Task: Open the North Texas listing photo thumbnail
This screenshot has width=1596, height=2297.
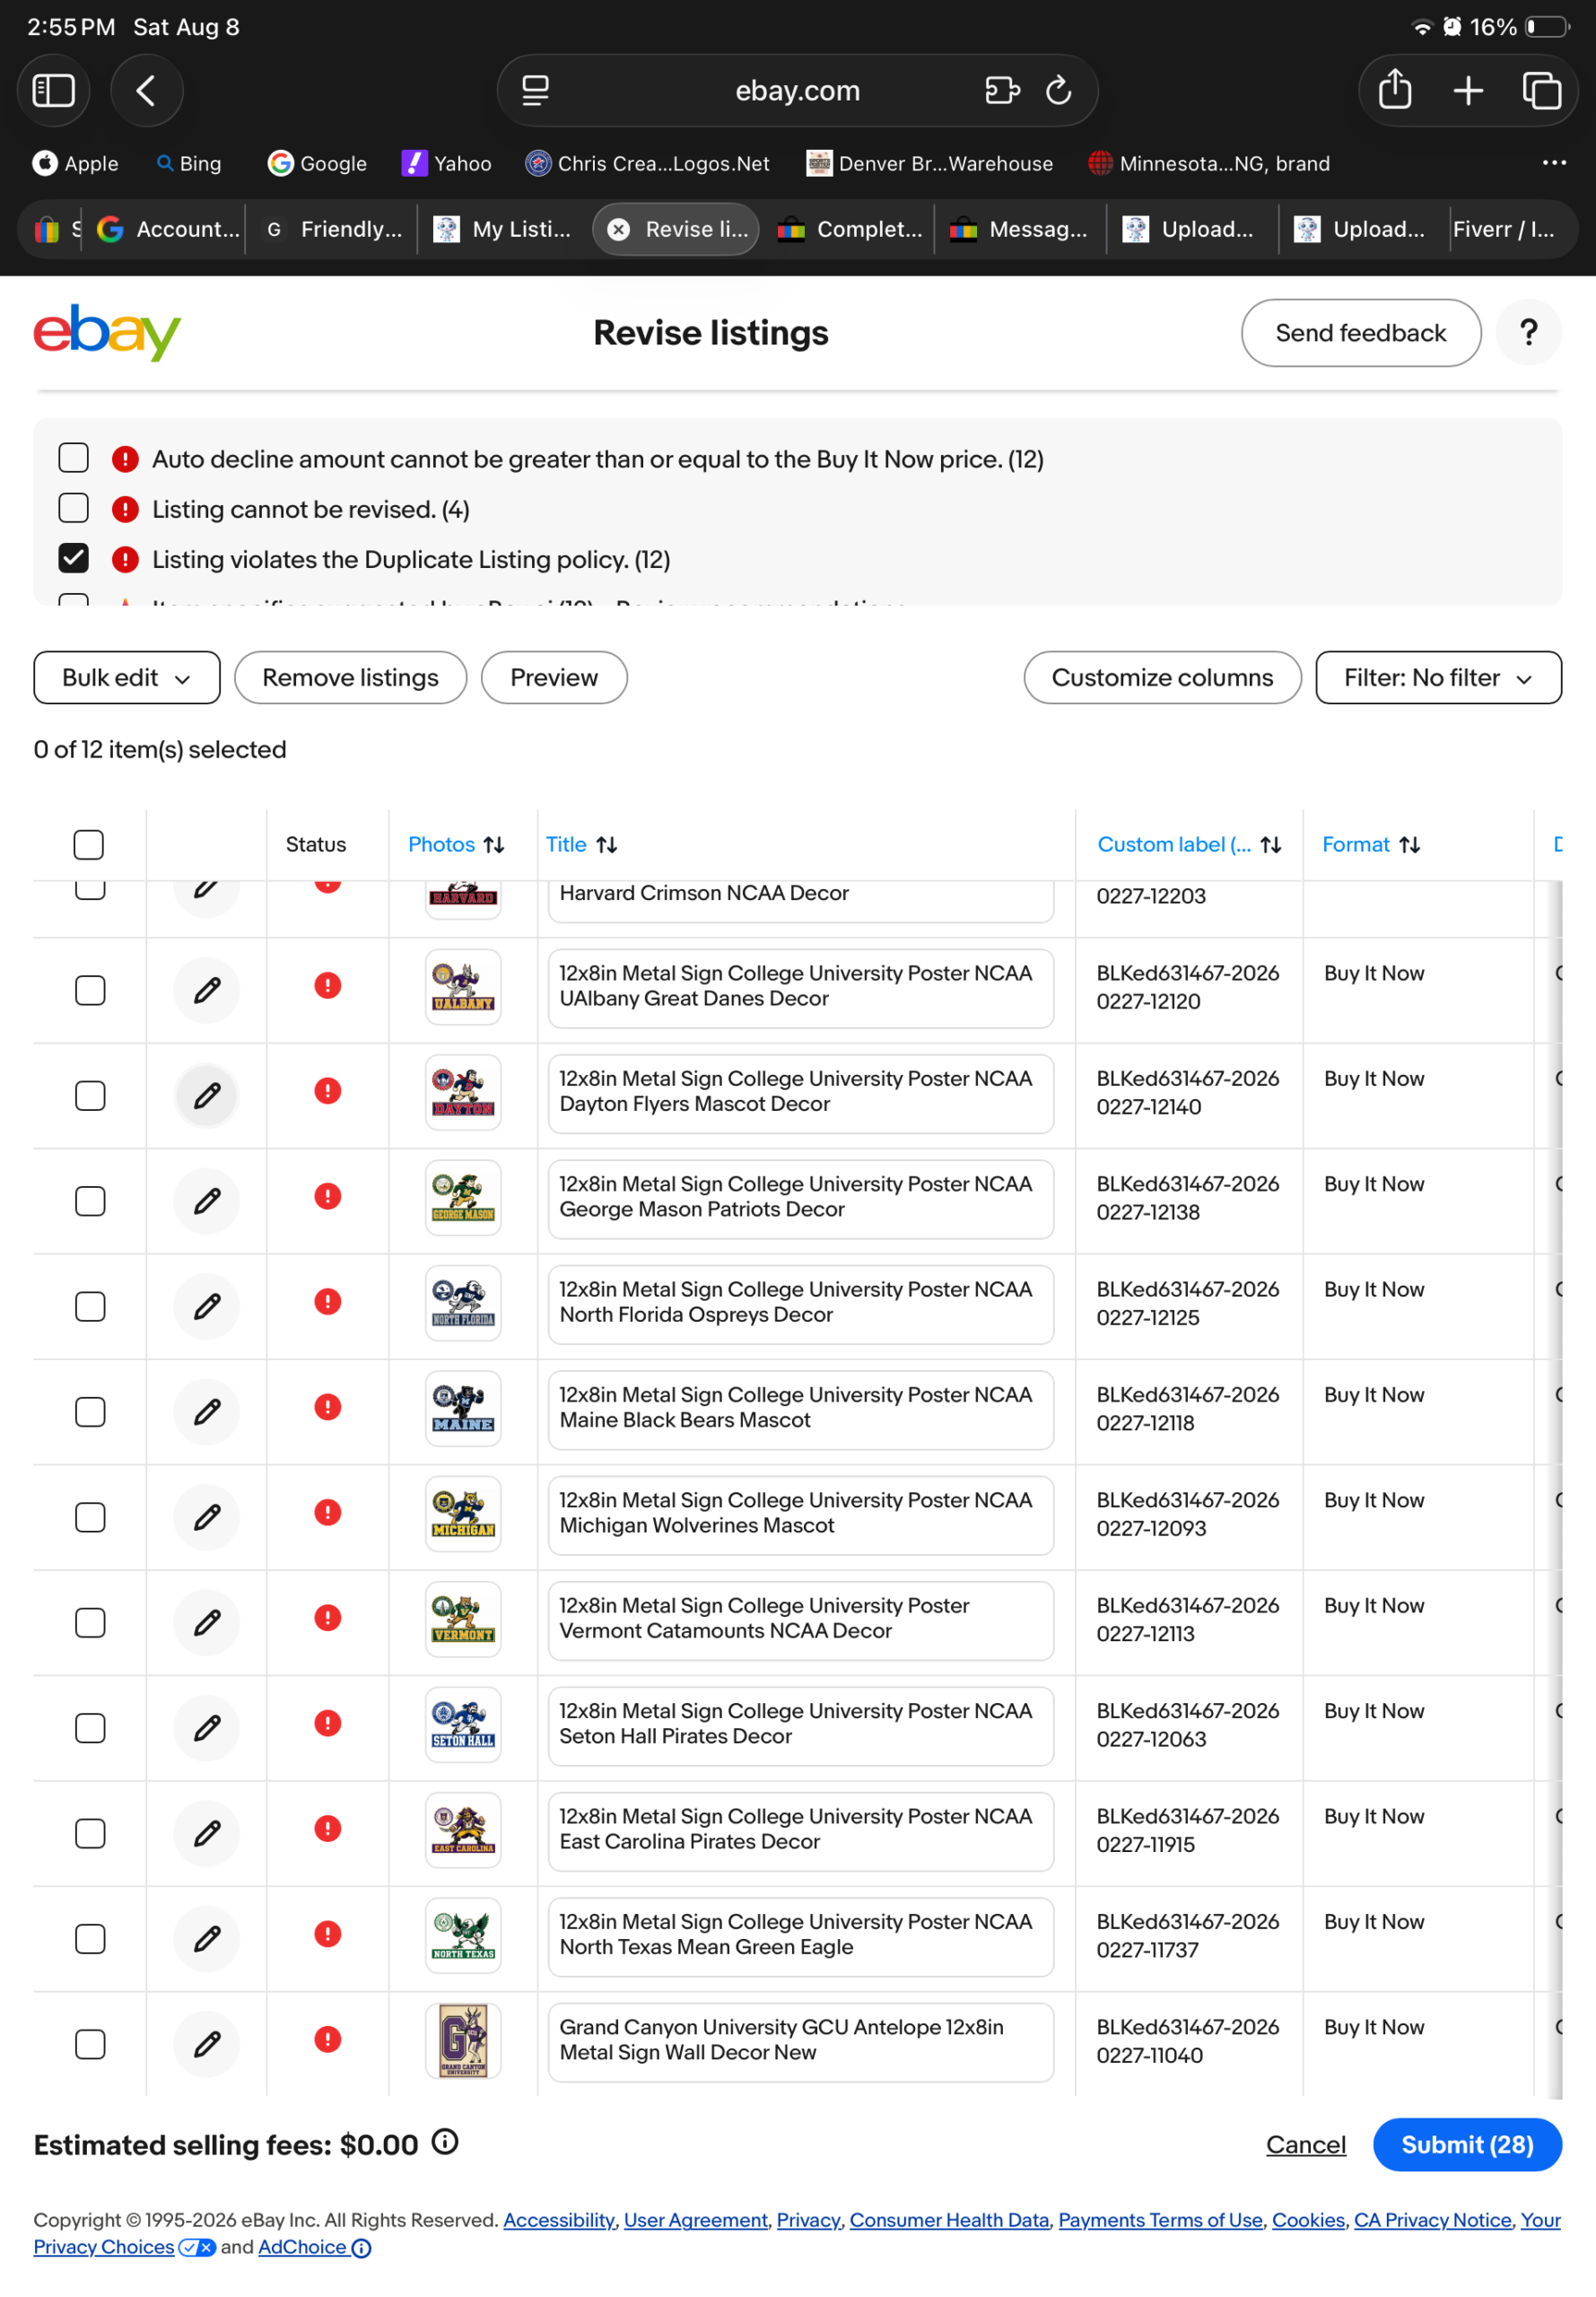Action: coord(463,1935)
